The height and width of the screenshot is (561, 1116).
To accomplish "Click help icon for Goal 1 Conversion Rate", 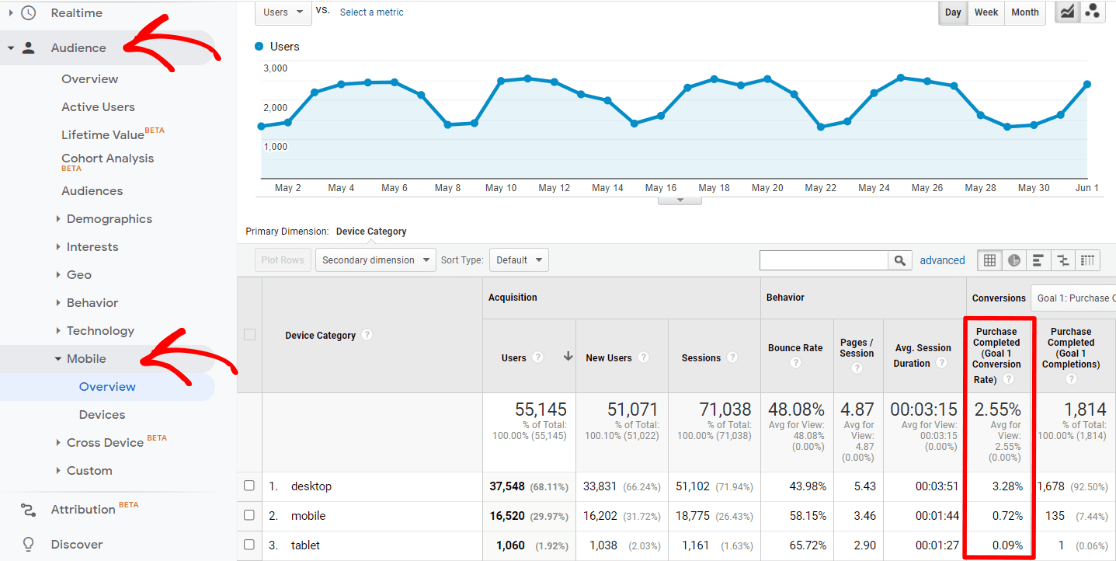I will pos(1008,379).
